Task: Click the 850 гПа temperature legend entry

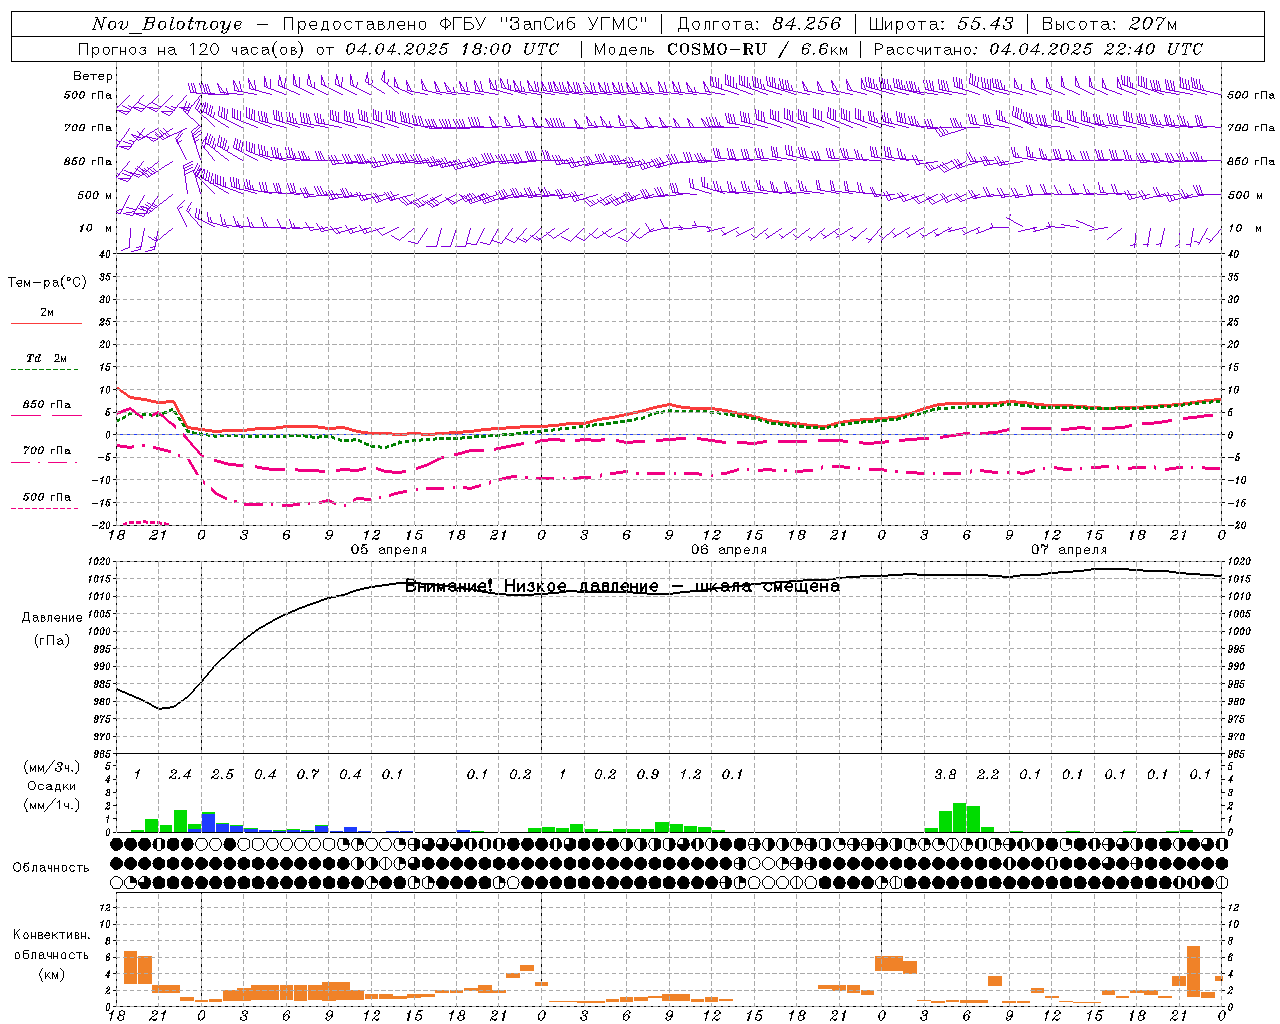Action: click(46, 405)
